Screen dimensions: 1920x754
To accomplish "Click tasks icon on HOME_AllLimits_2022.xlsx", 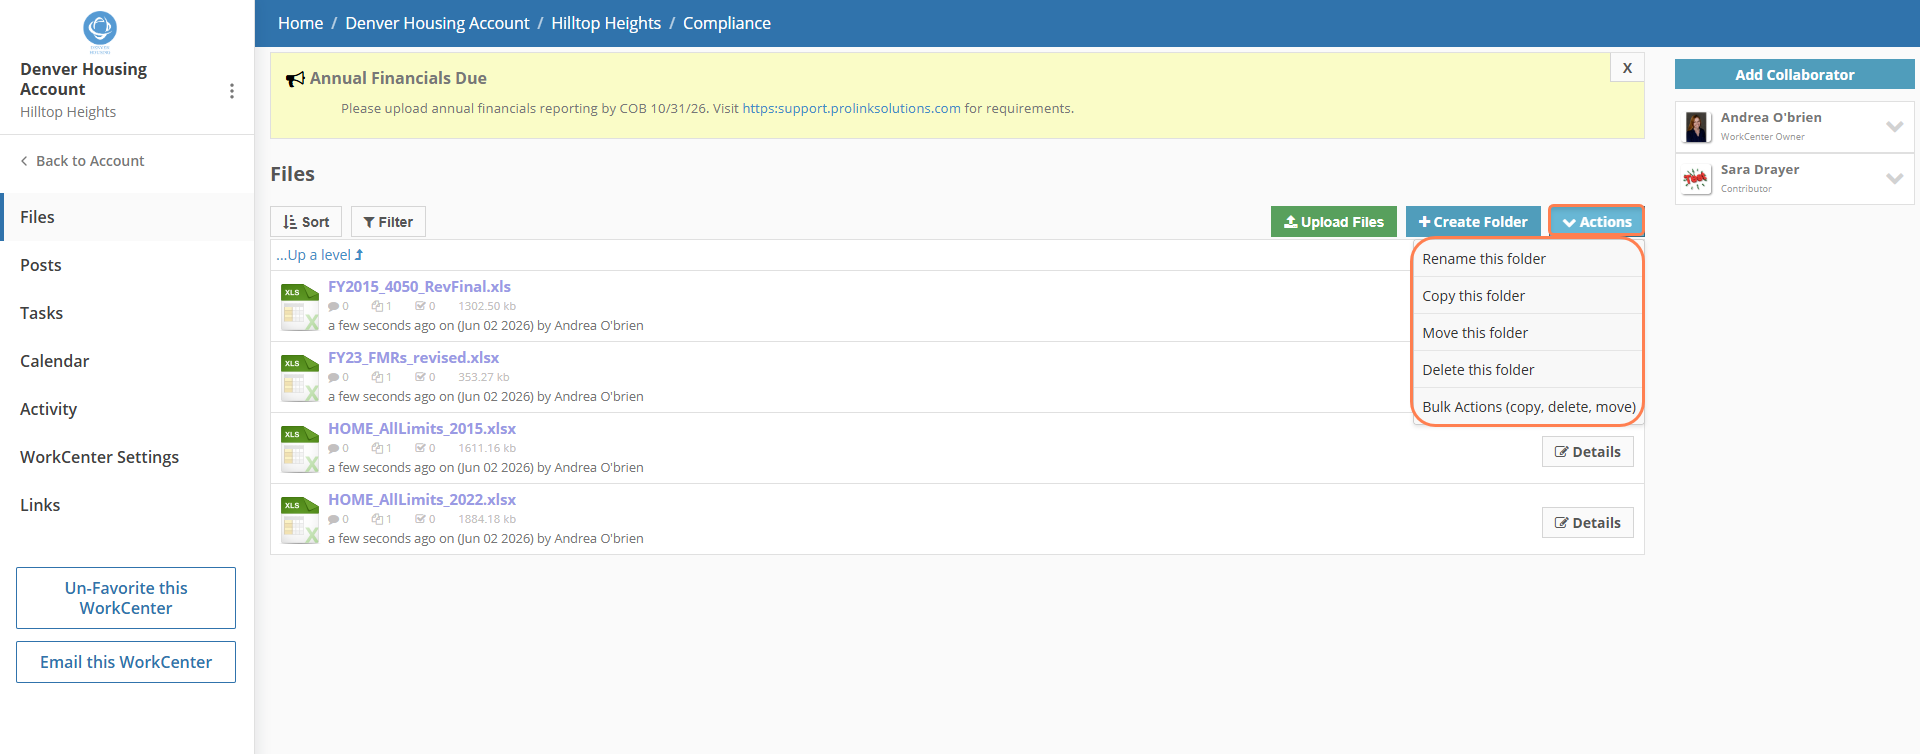I will coord(421,520).
